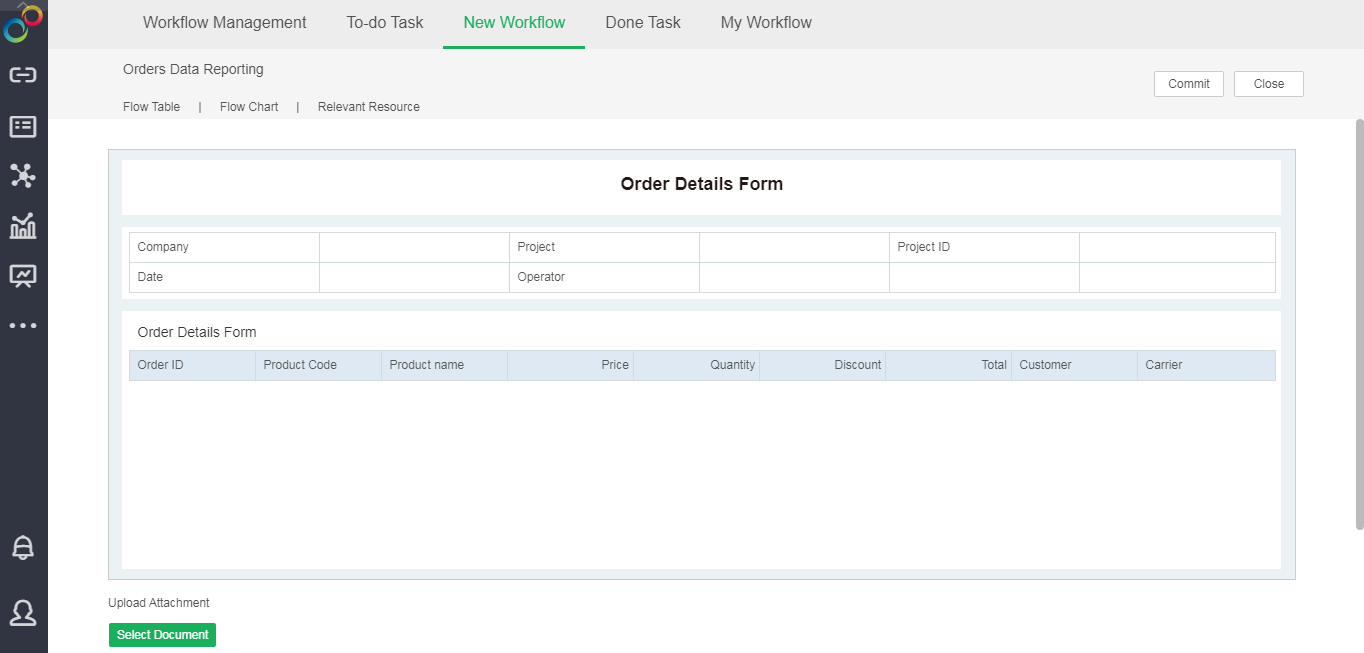Open the link icon in the sidebar
Image resolution: width=1364 pixels, height=653 pixels.
pyautogui.click(x=23, y=75)
